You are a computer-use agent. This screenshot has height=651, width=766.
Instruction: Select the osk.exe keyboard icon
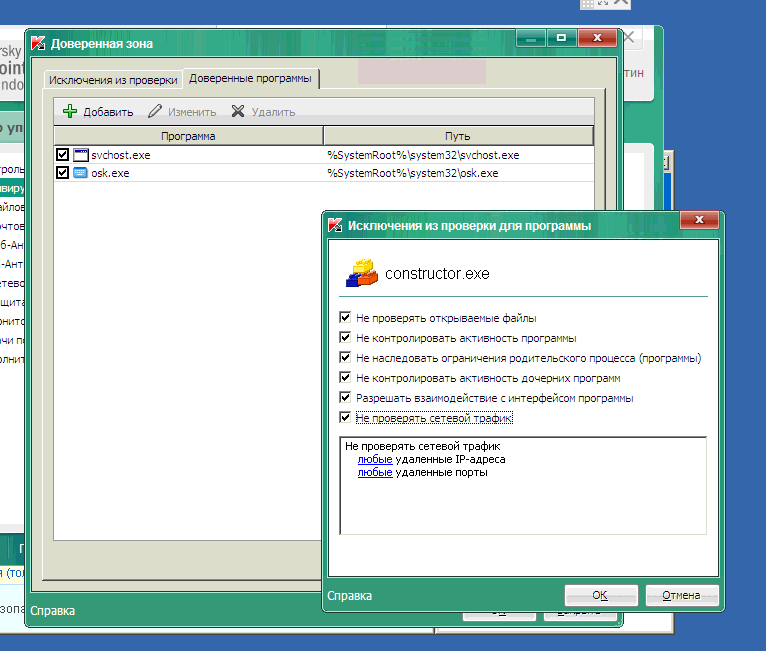point(81,173)
